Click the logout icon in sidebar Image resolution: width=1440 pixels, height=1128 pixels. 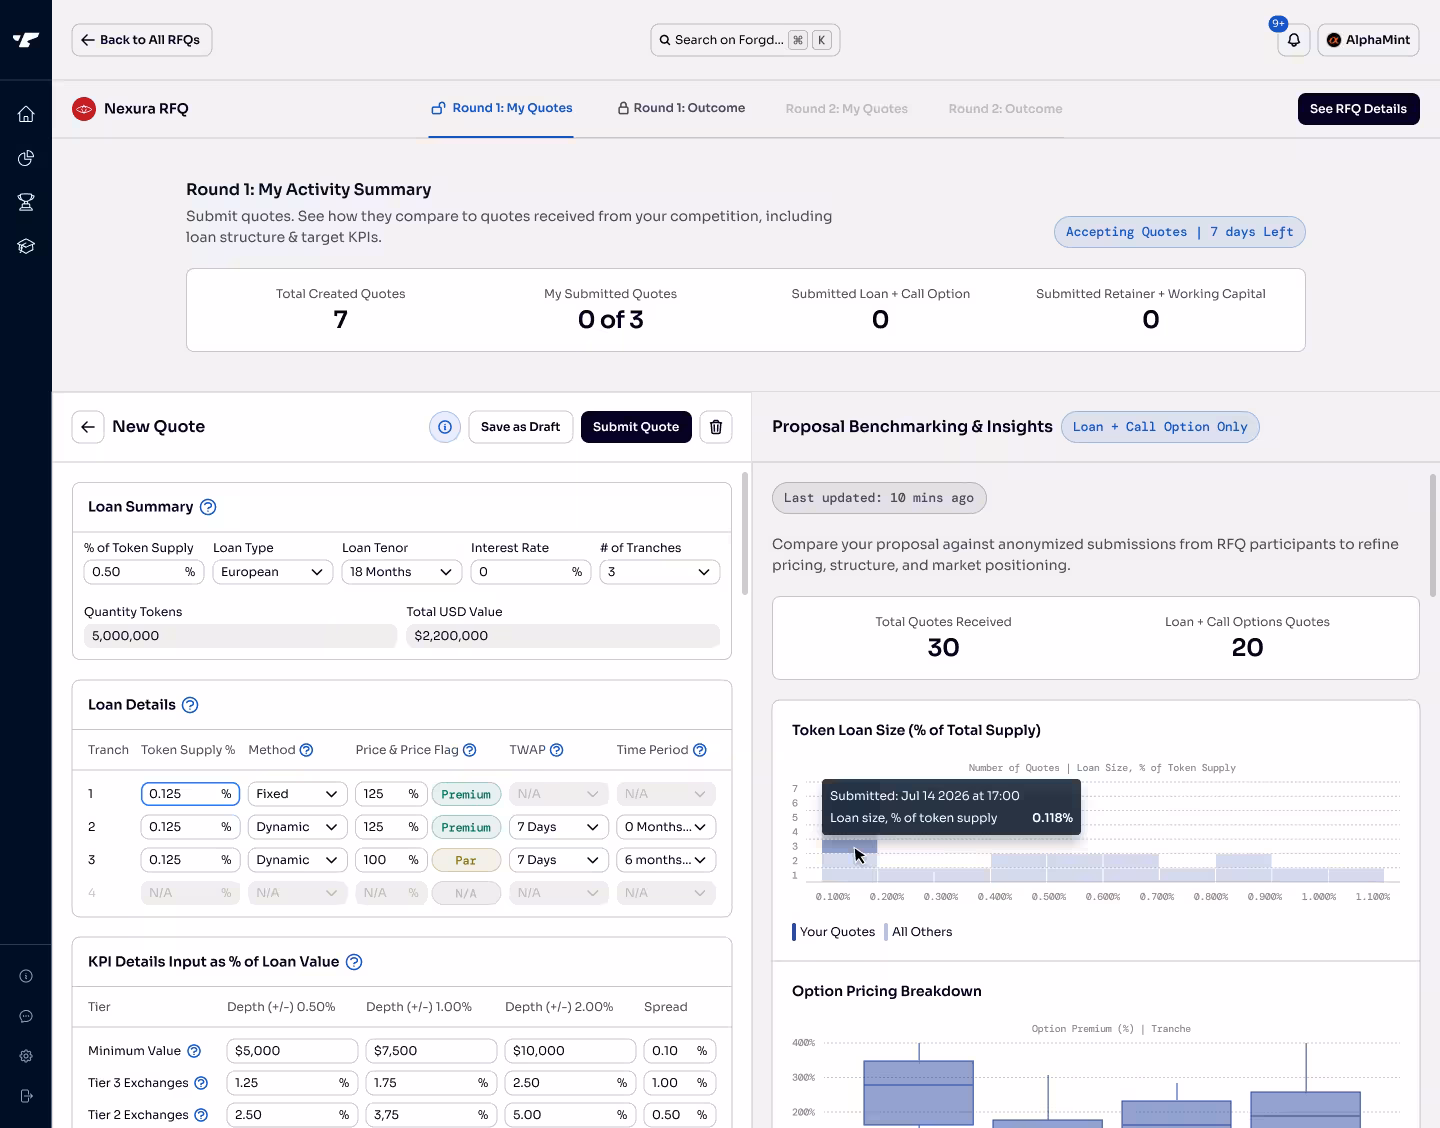(x=26, y=1096)
